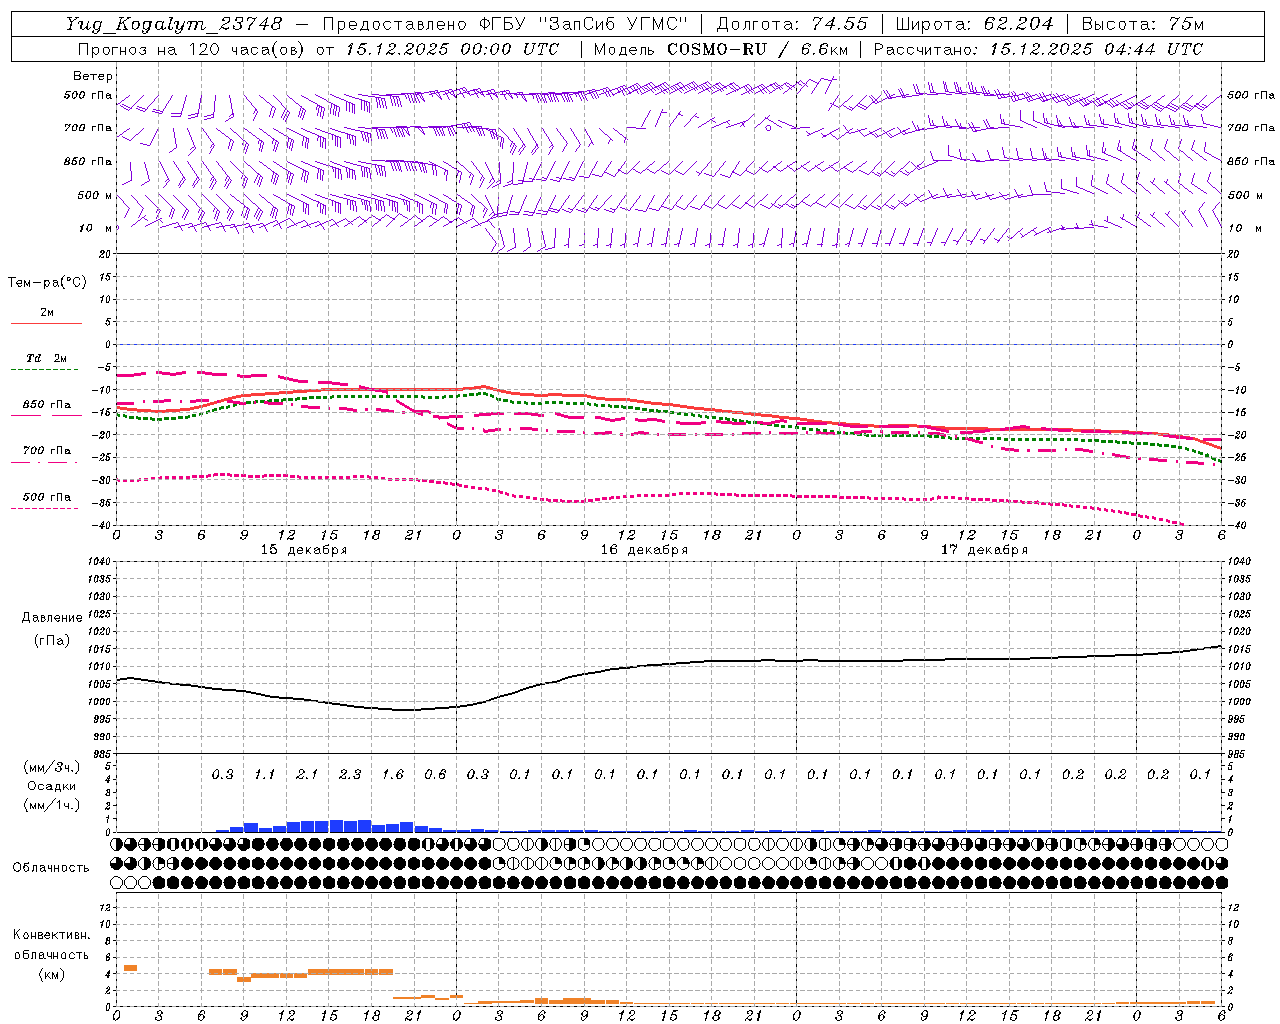Click the 985 value on left pressure axis
The image size is (1280, 1024).
point(100,753)
